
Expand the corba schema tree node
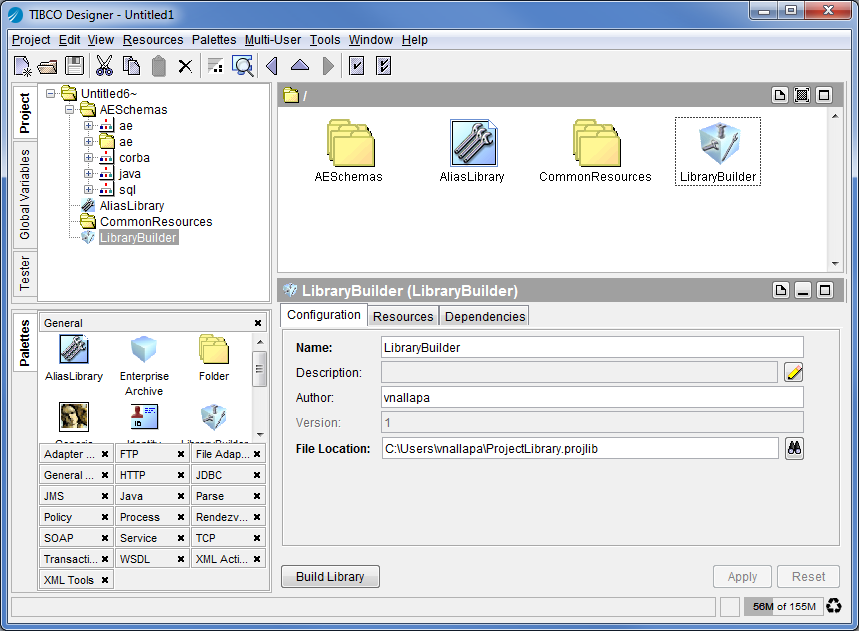89,158
